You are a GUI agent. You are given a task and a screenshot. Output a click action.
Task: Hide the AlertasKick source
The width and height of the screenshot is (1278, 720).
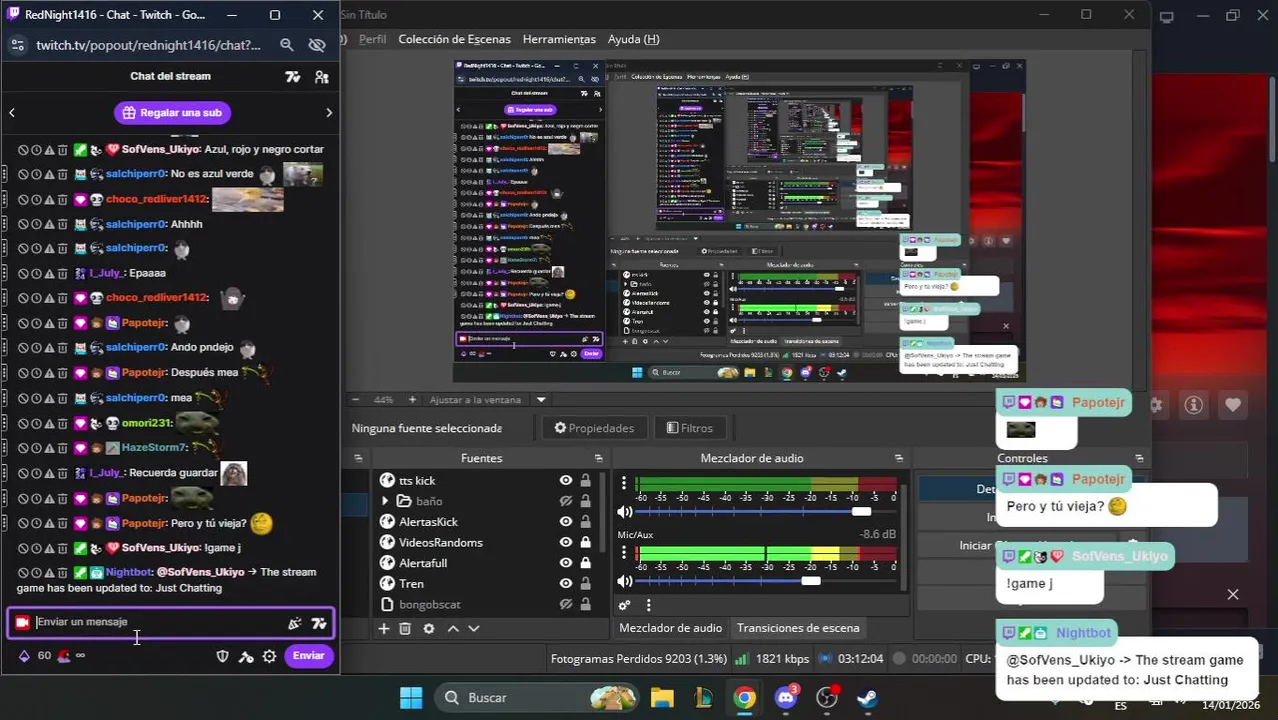(566, 522)
